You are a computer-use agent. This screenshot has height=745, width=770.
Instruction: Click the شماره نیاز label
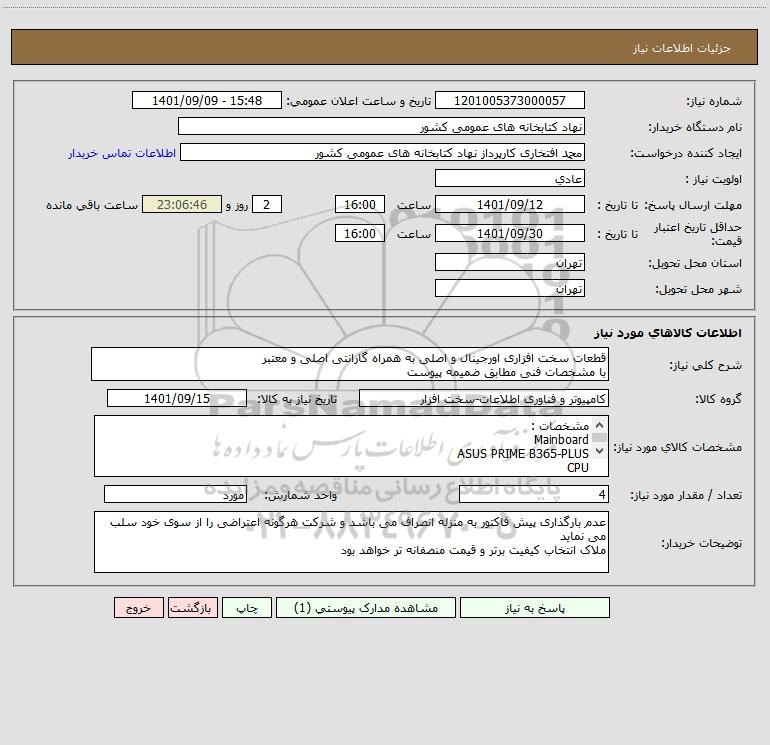click(714, 101)
